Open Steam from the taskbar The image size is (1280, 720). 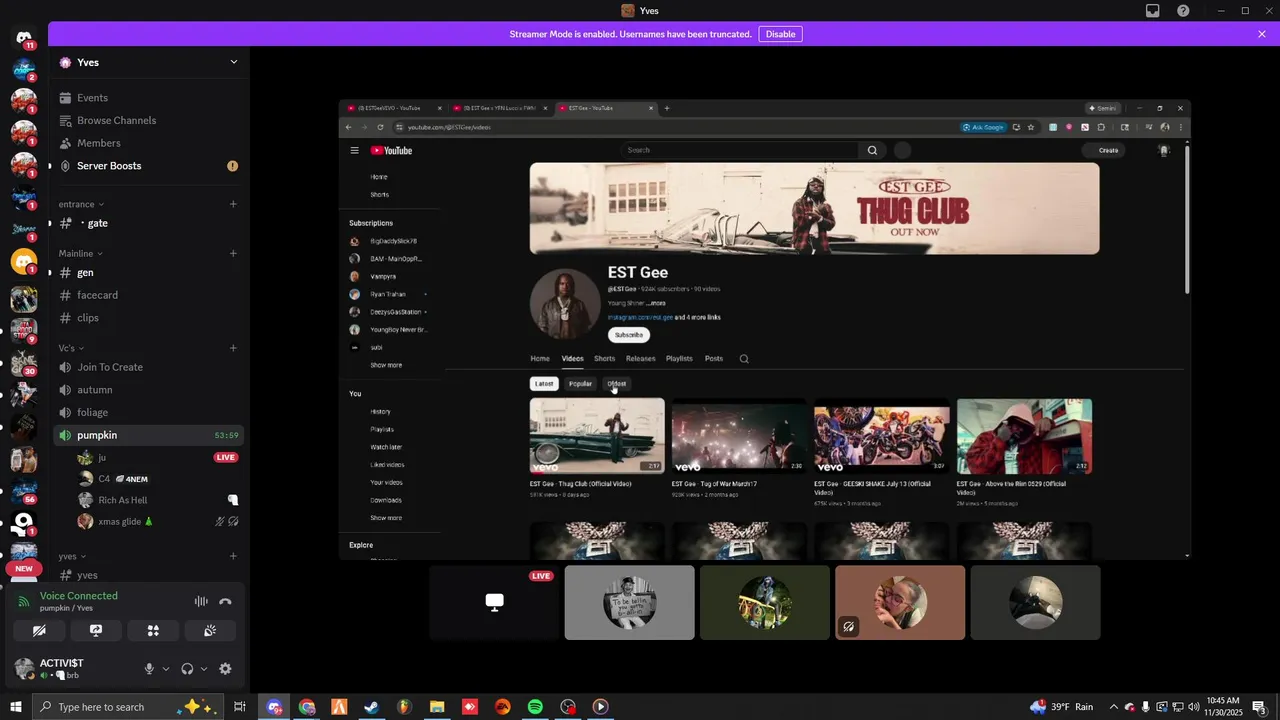click(371, 707)
